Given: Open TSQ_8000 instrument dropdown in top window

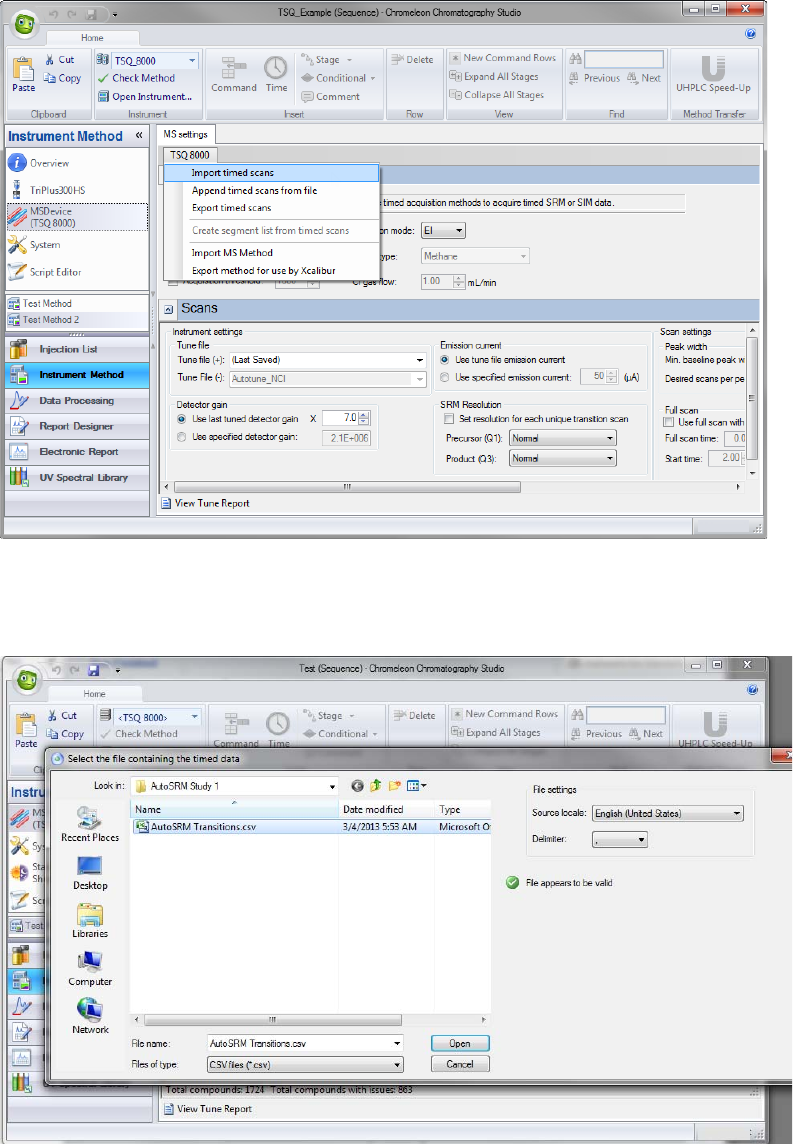Looking at the screenshot, I should coord(192,61).
